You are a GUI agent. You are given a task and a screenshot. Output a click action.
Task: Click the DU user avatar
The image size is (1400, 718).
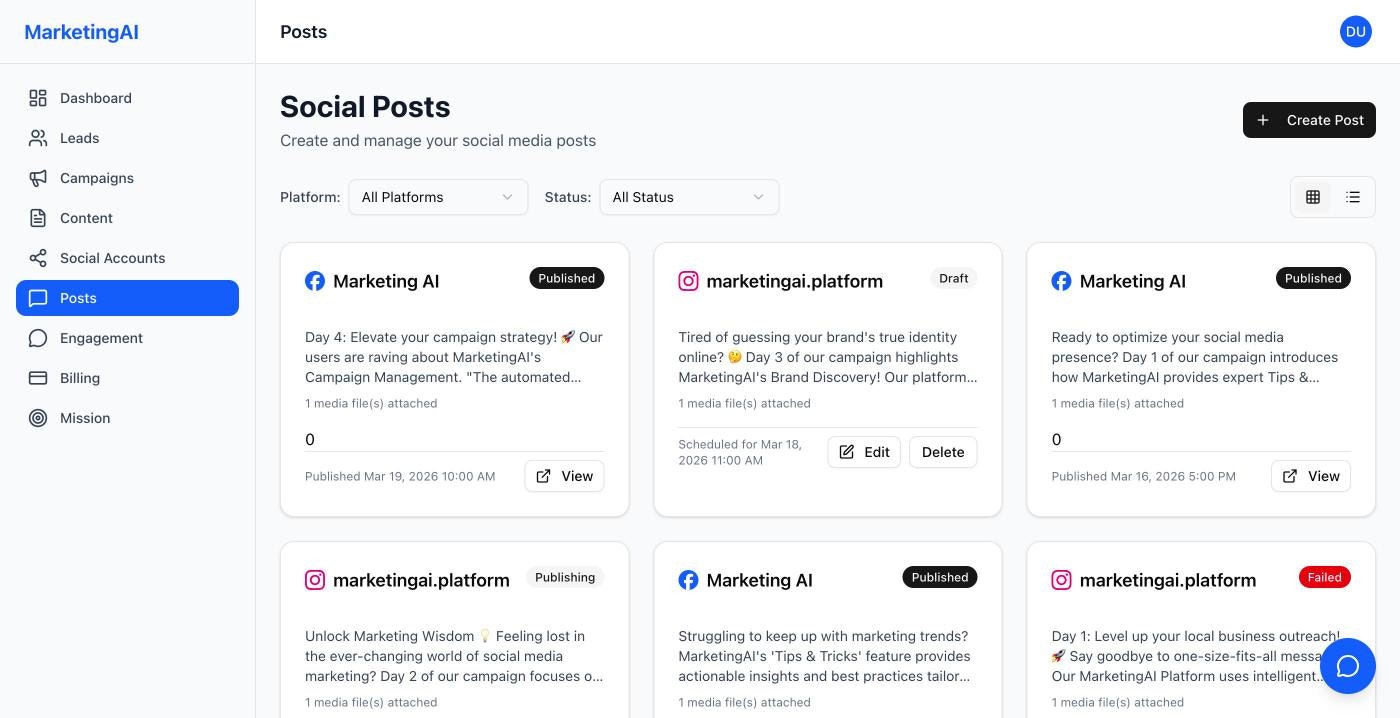pos(1356,31)
